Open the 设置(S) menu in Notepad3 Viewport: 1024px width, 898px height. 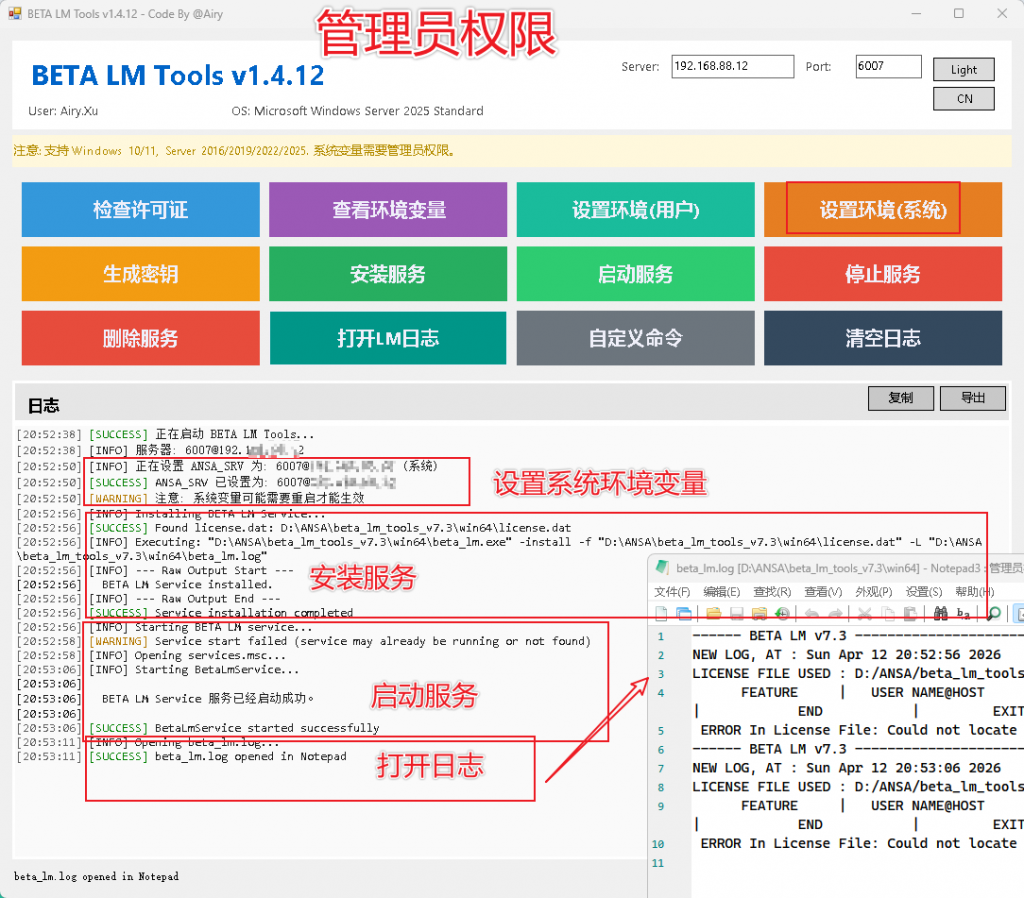tap(923, 591)
